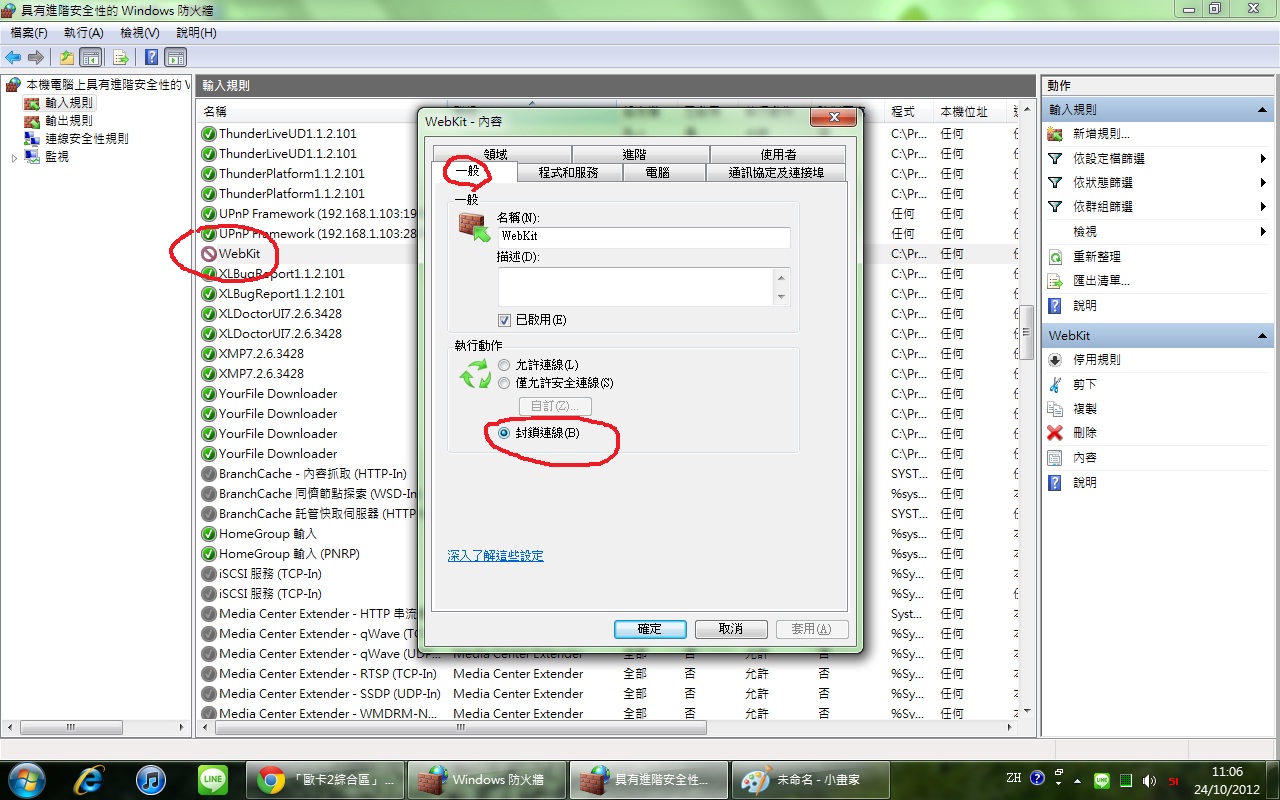Expand the 依設定檔篩選 submenu arrow

1263,159
